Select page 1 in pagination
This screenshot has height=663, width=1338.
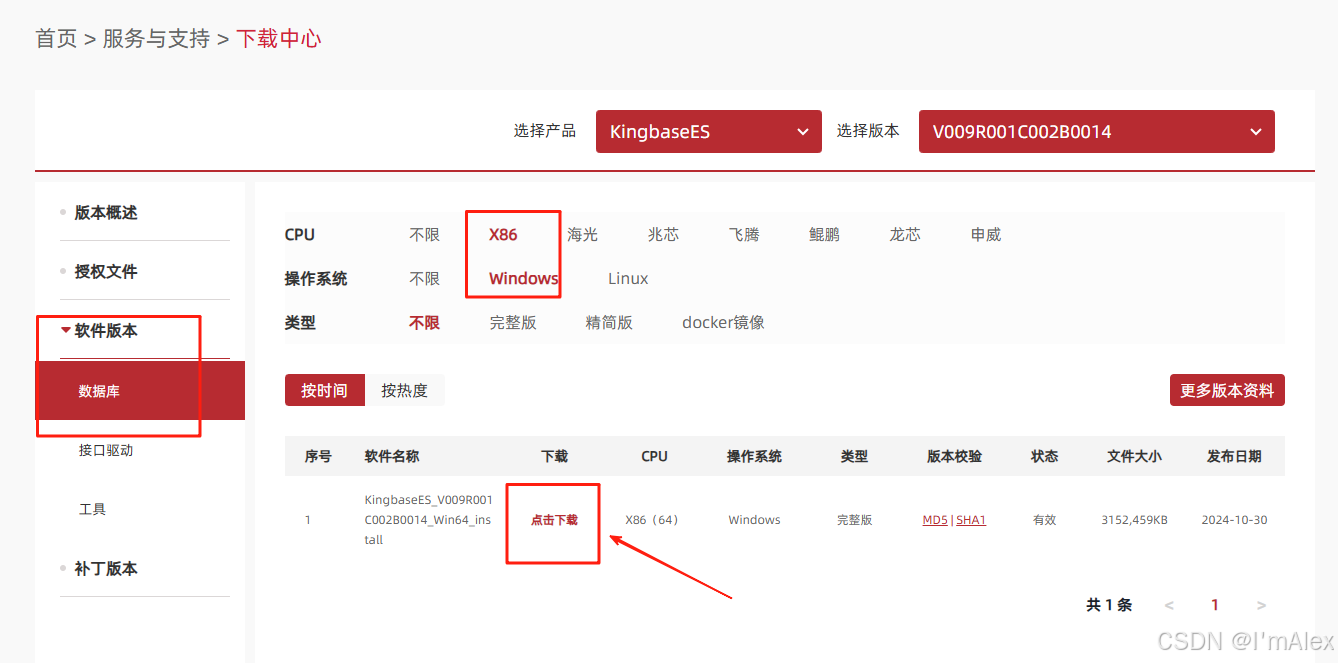(x=1215, y=605)
